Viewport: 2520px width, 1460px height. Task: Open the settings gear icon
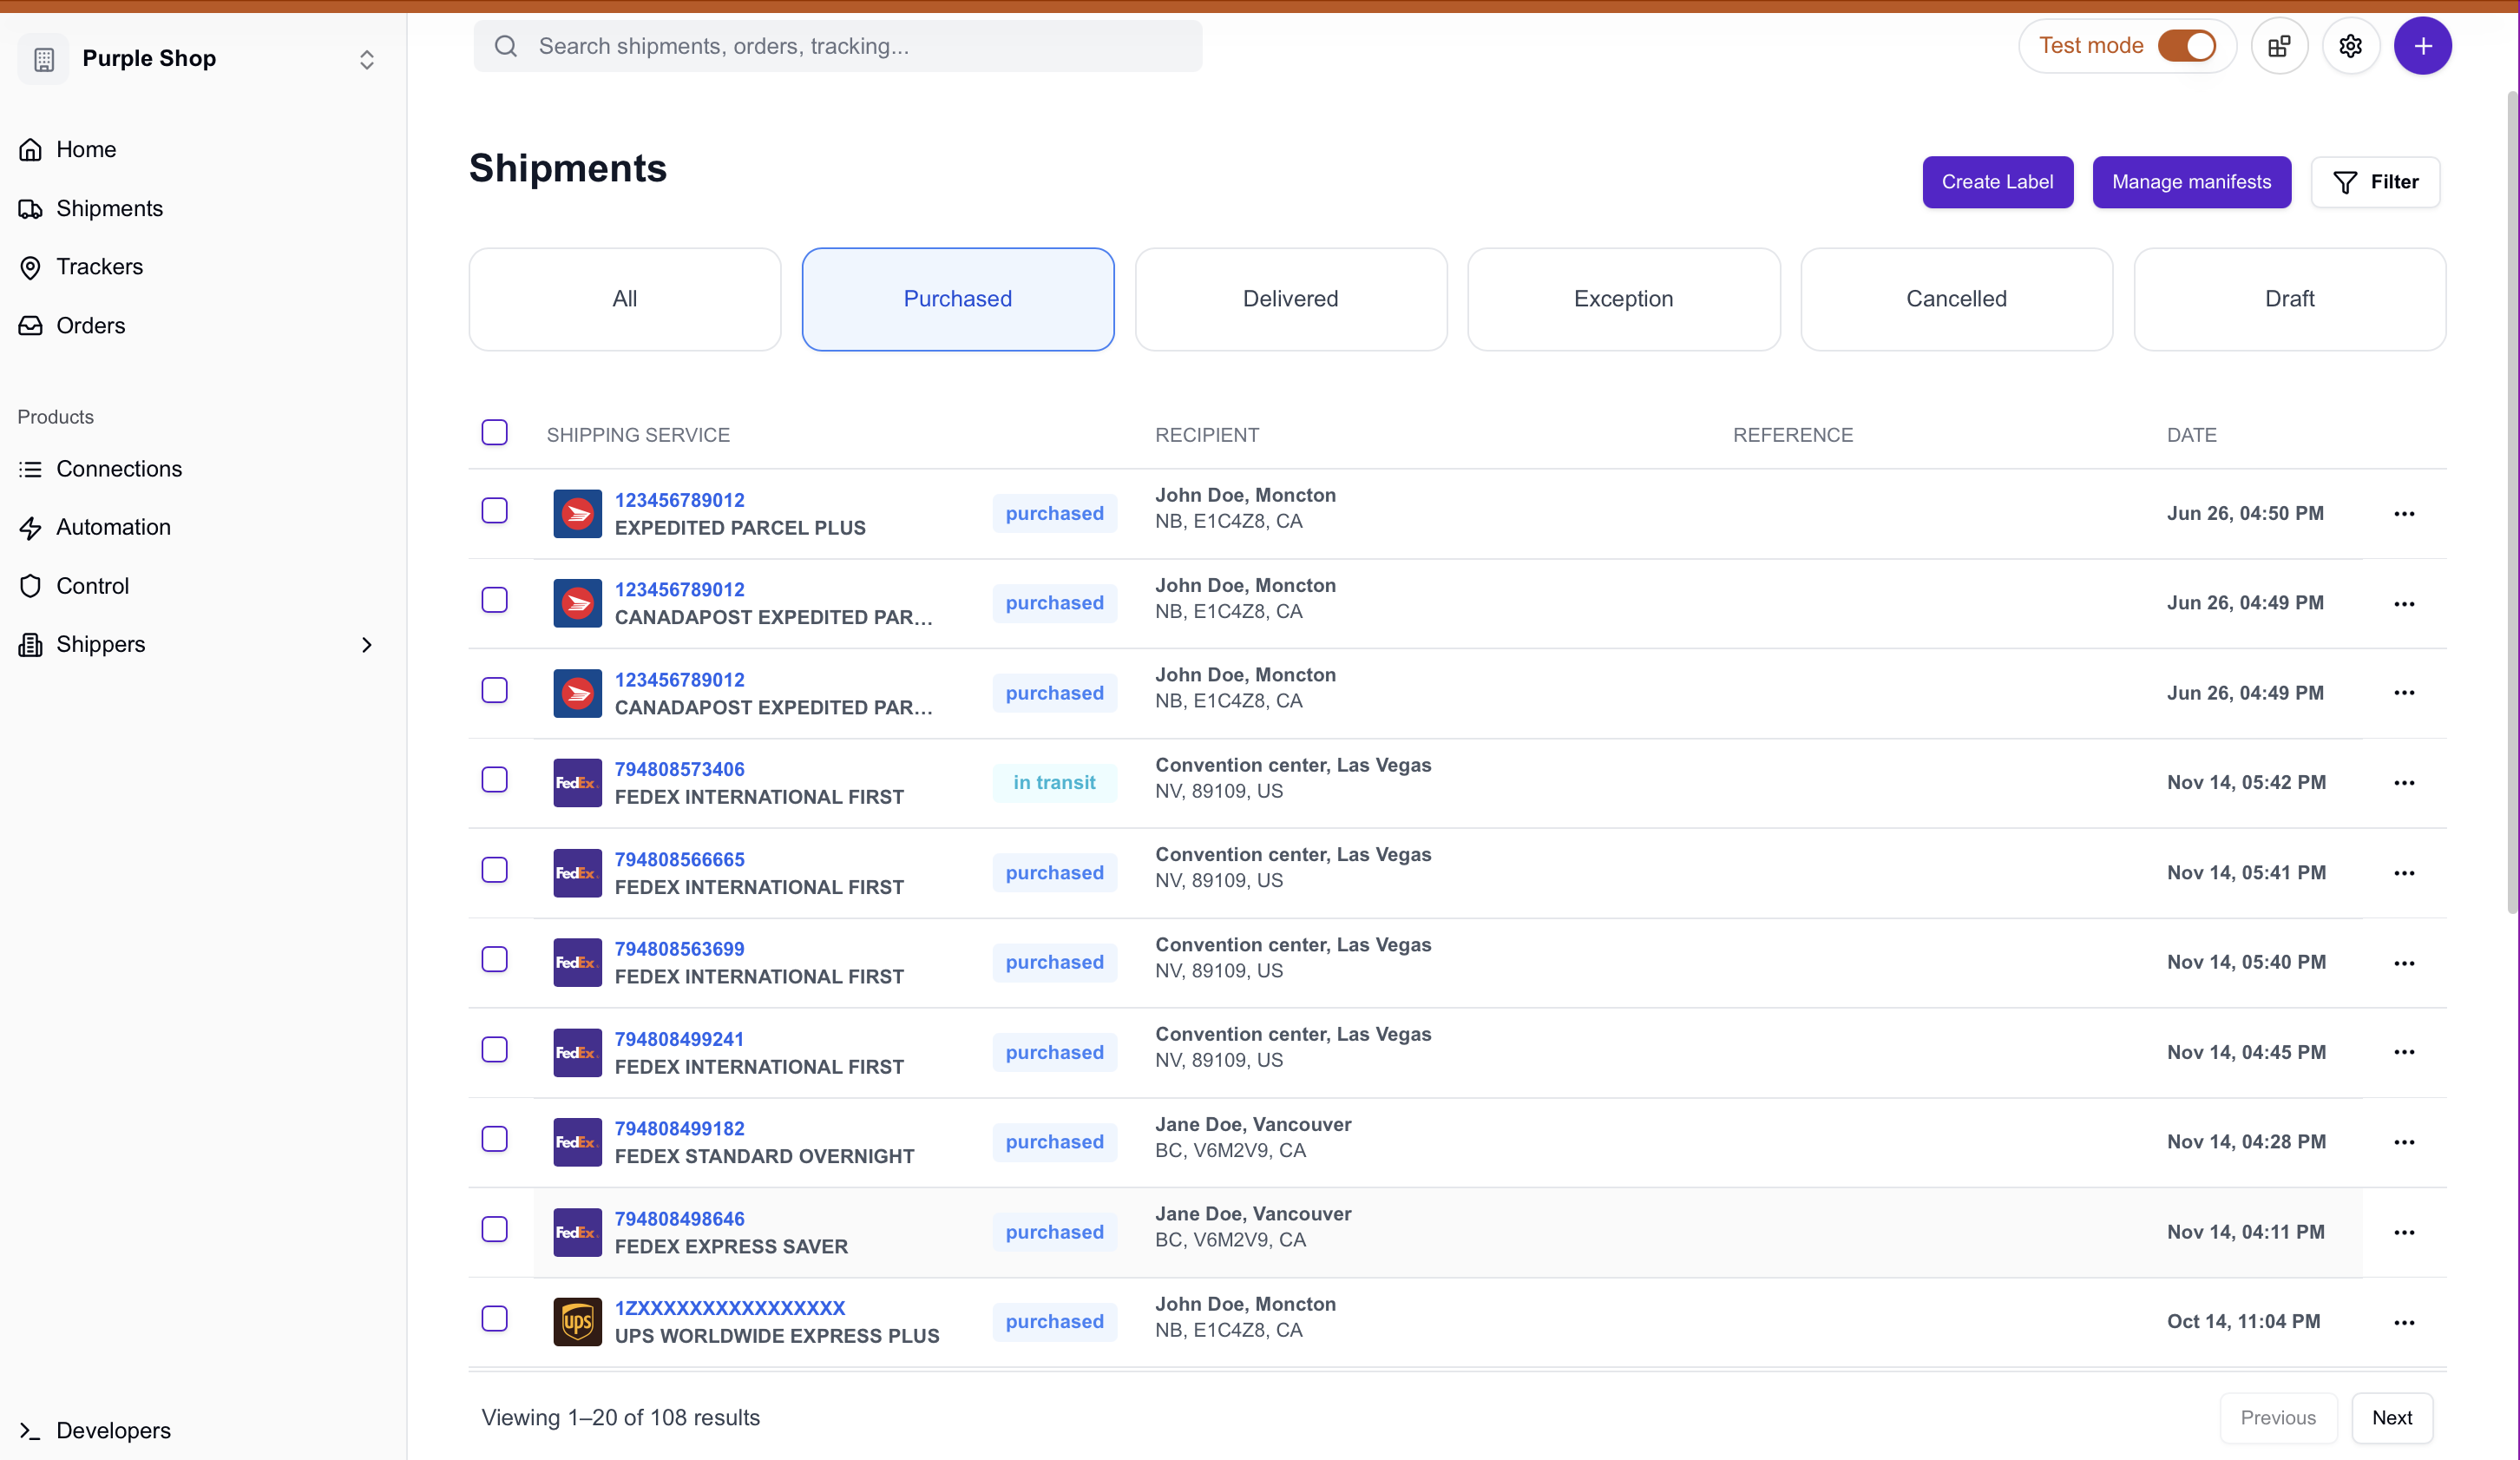2350,45
